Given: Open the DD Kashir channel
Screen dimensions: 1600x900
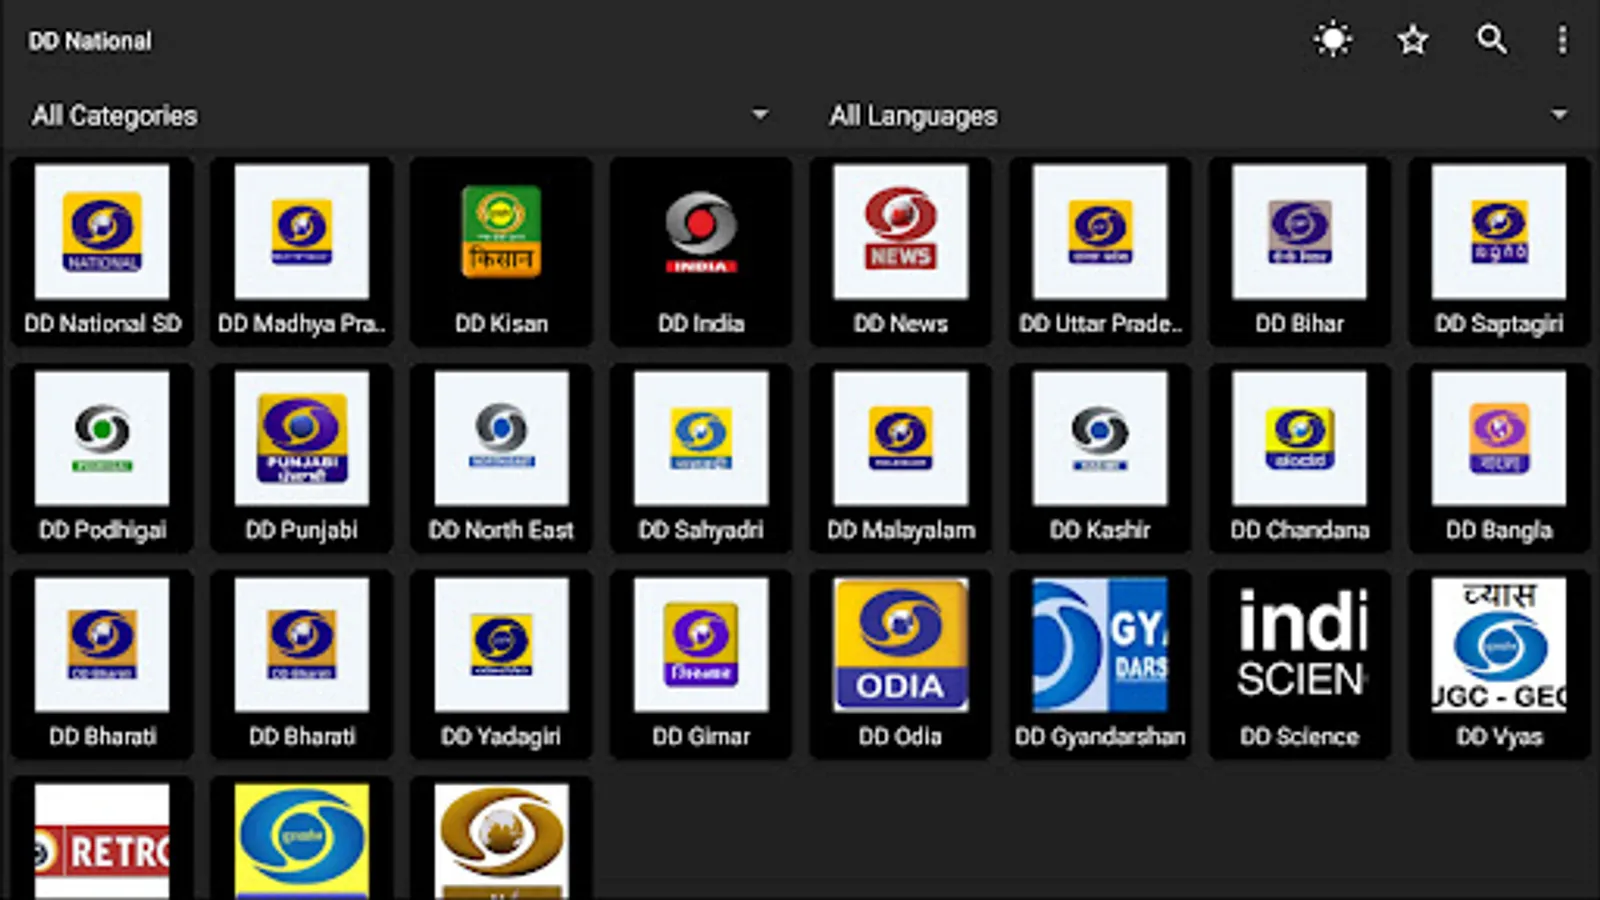Looking at the screenshot, I should coord(1100,458).
